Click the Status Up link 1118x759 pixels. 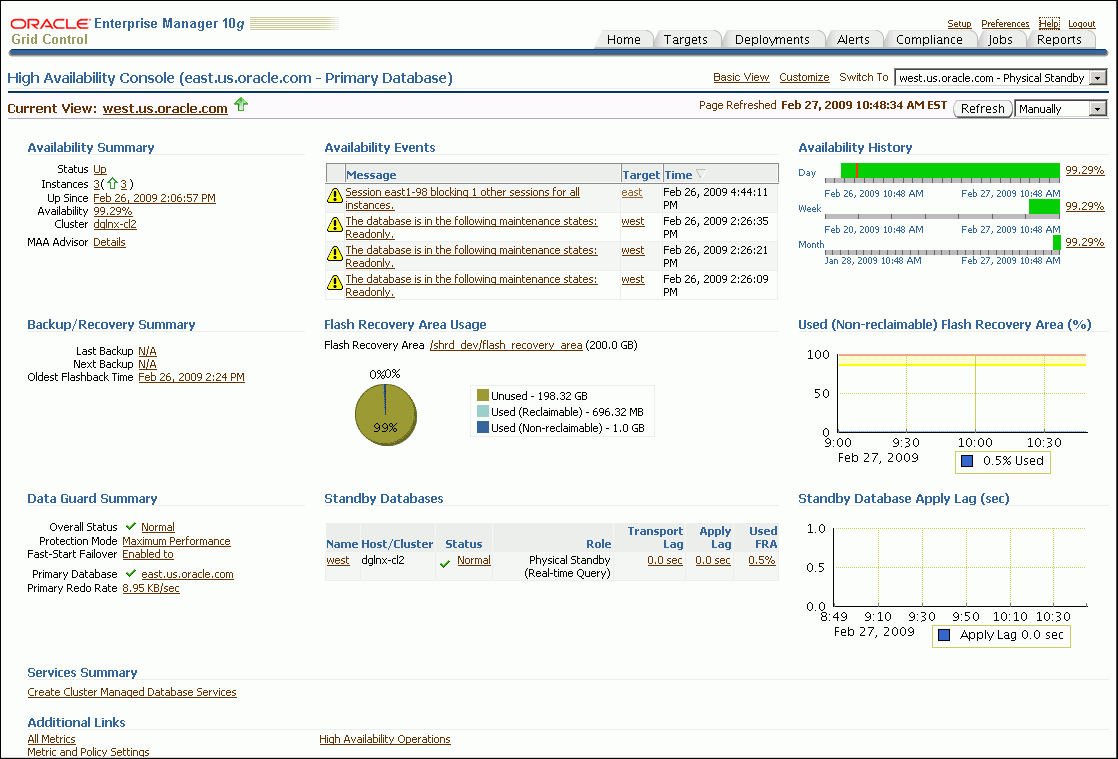click(100, 169)
